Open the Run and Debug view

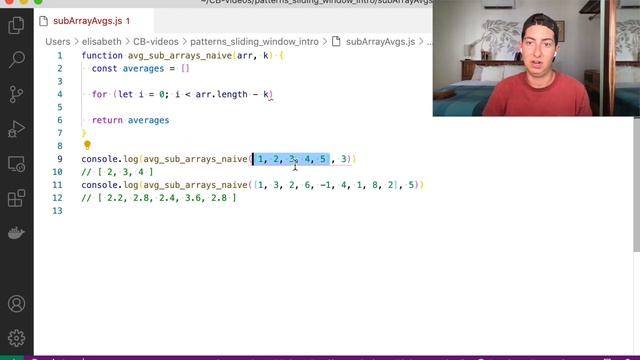tap(16, 129)
